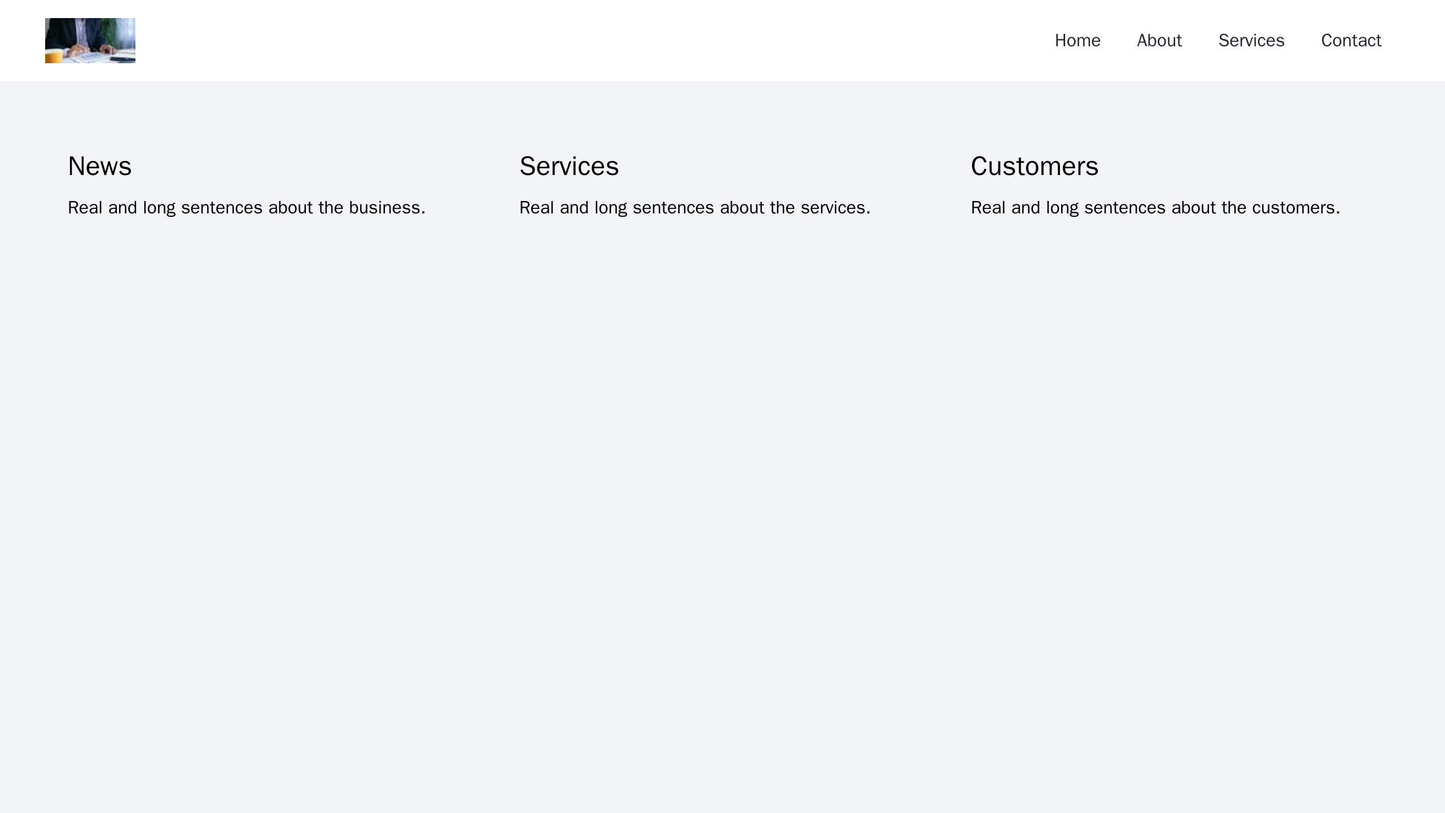Click the News section heading

99,166
